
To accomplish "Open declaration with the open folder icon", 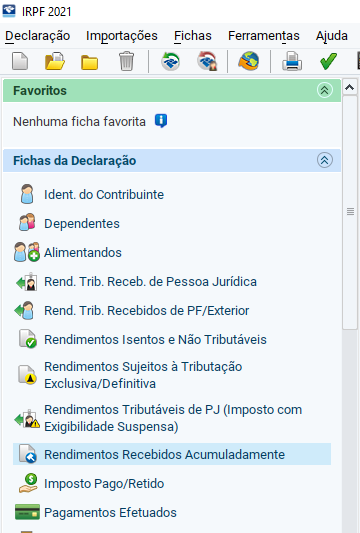I will (x=55, y=62).
